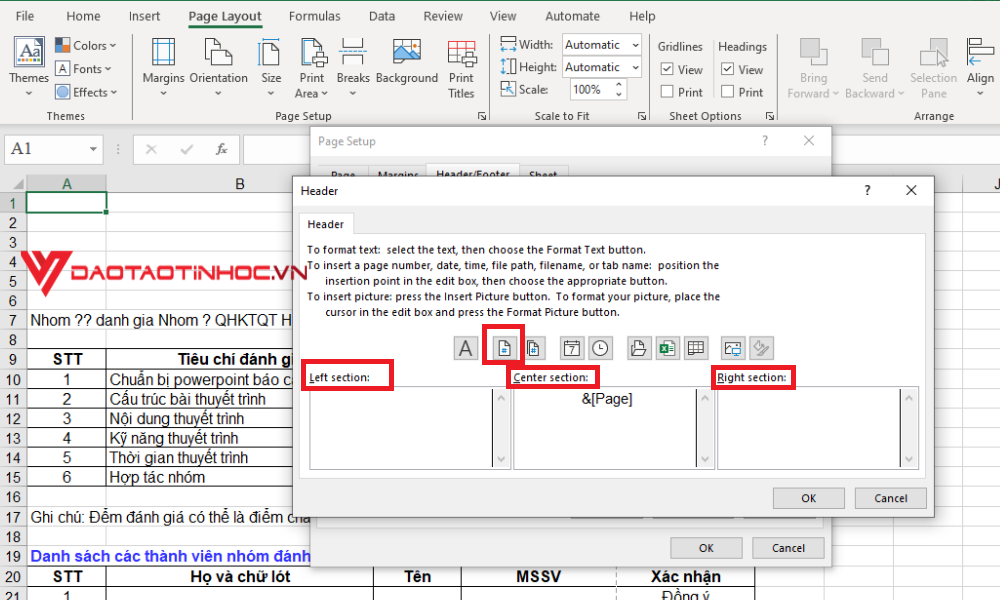Open the Format Text dialog
The width and height of the screenshot is (1000, 600).
coord(465,347)
